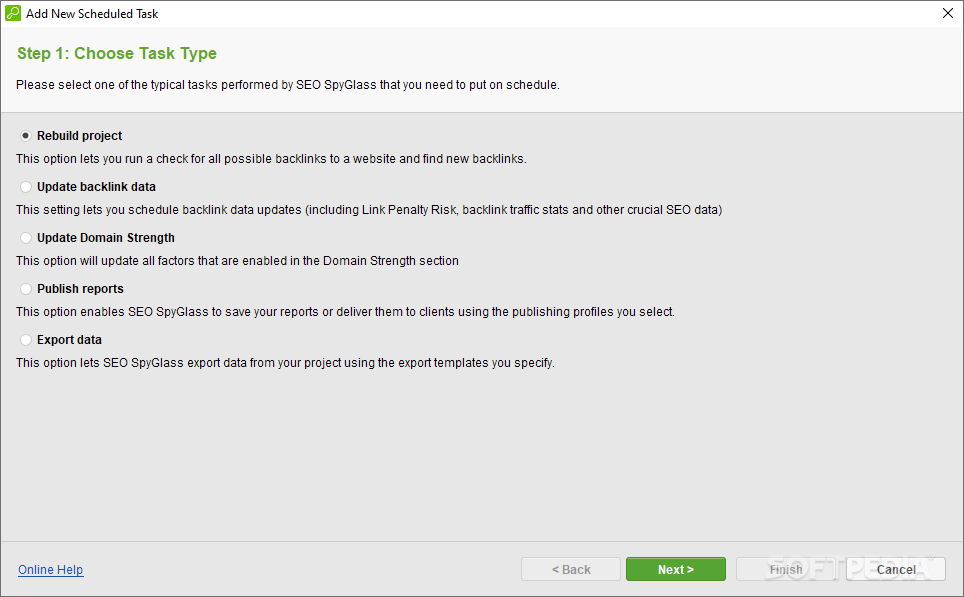Click the Step 1: Choose Task Type heading
964x597 pixels.
tap(117, 53)
